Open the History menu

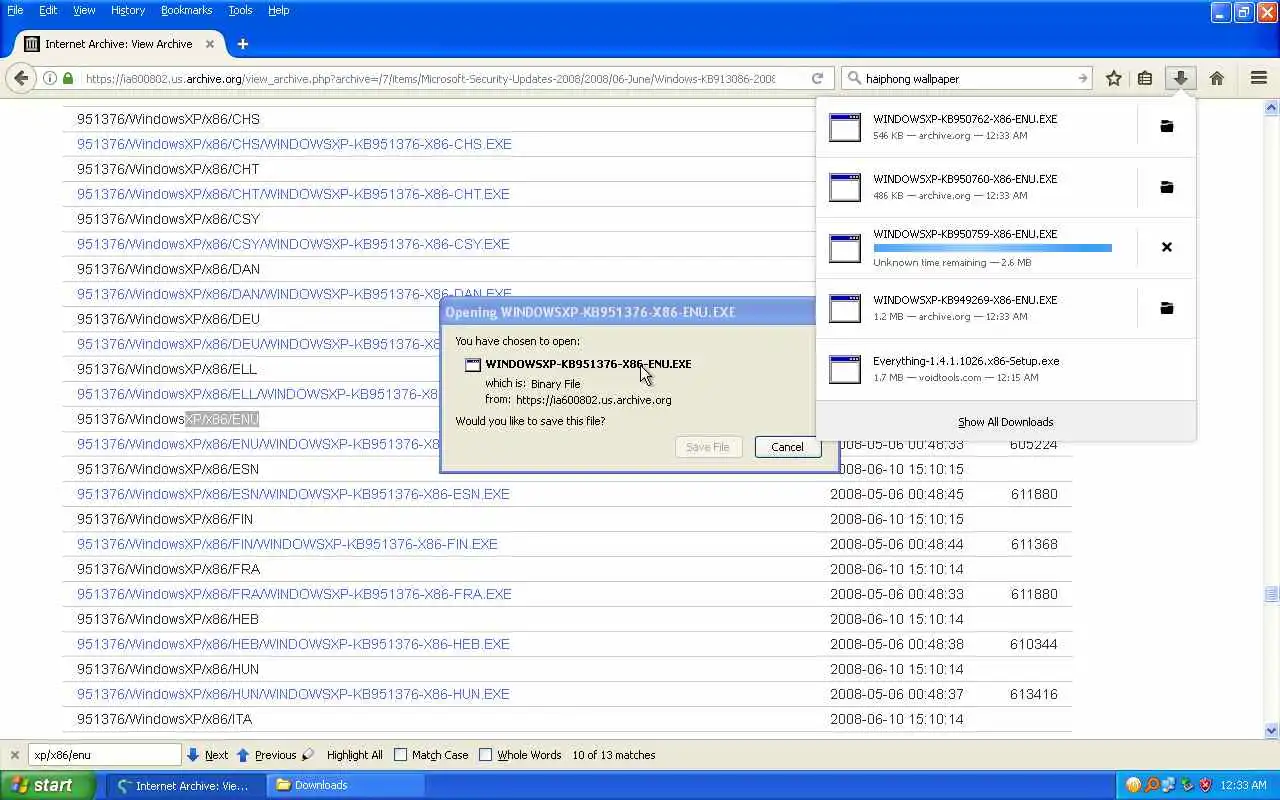(x=128, y=10)
